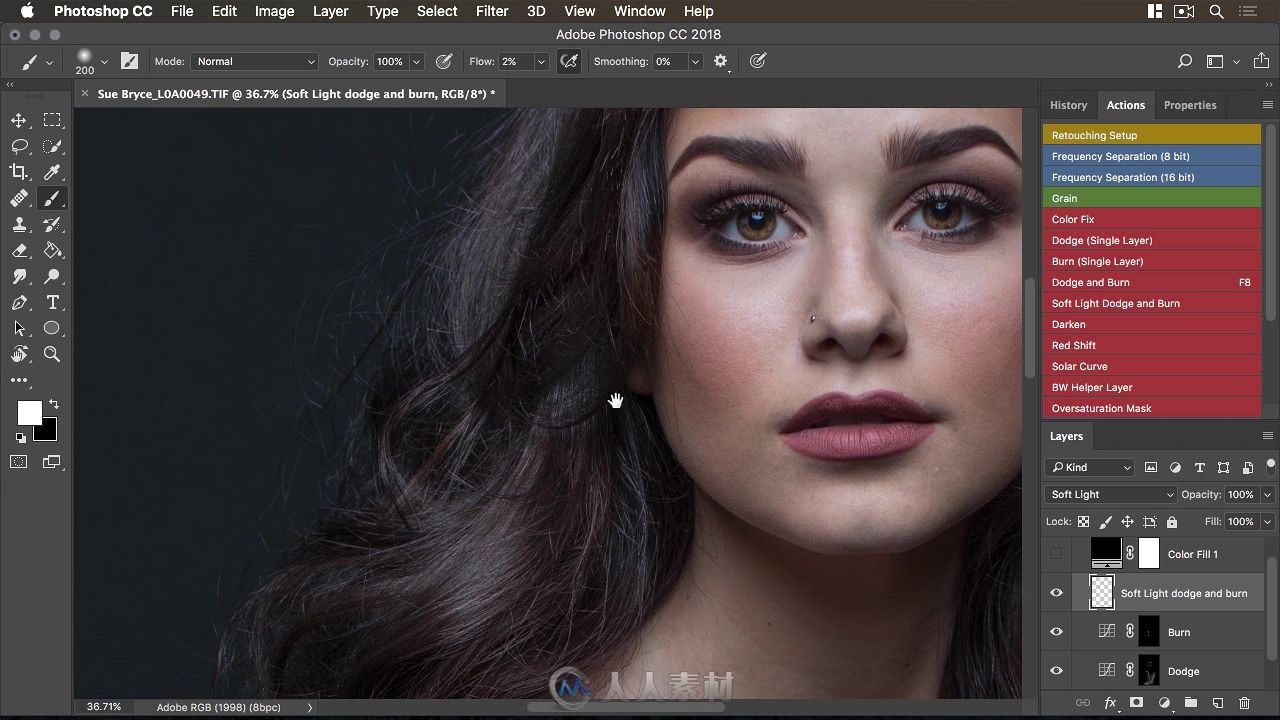Open the Layer menu
Screen dimensions: 1280x720
pyautogui.click(x=330, y=11)
